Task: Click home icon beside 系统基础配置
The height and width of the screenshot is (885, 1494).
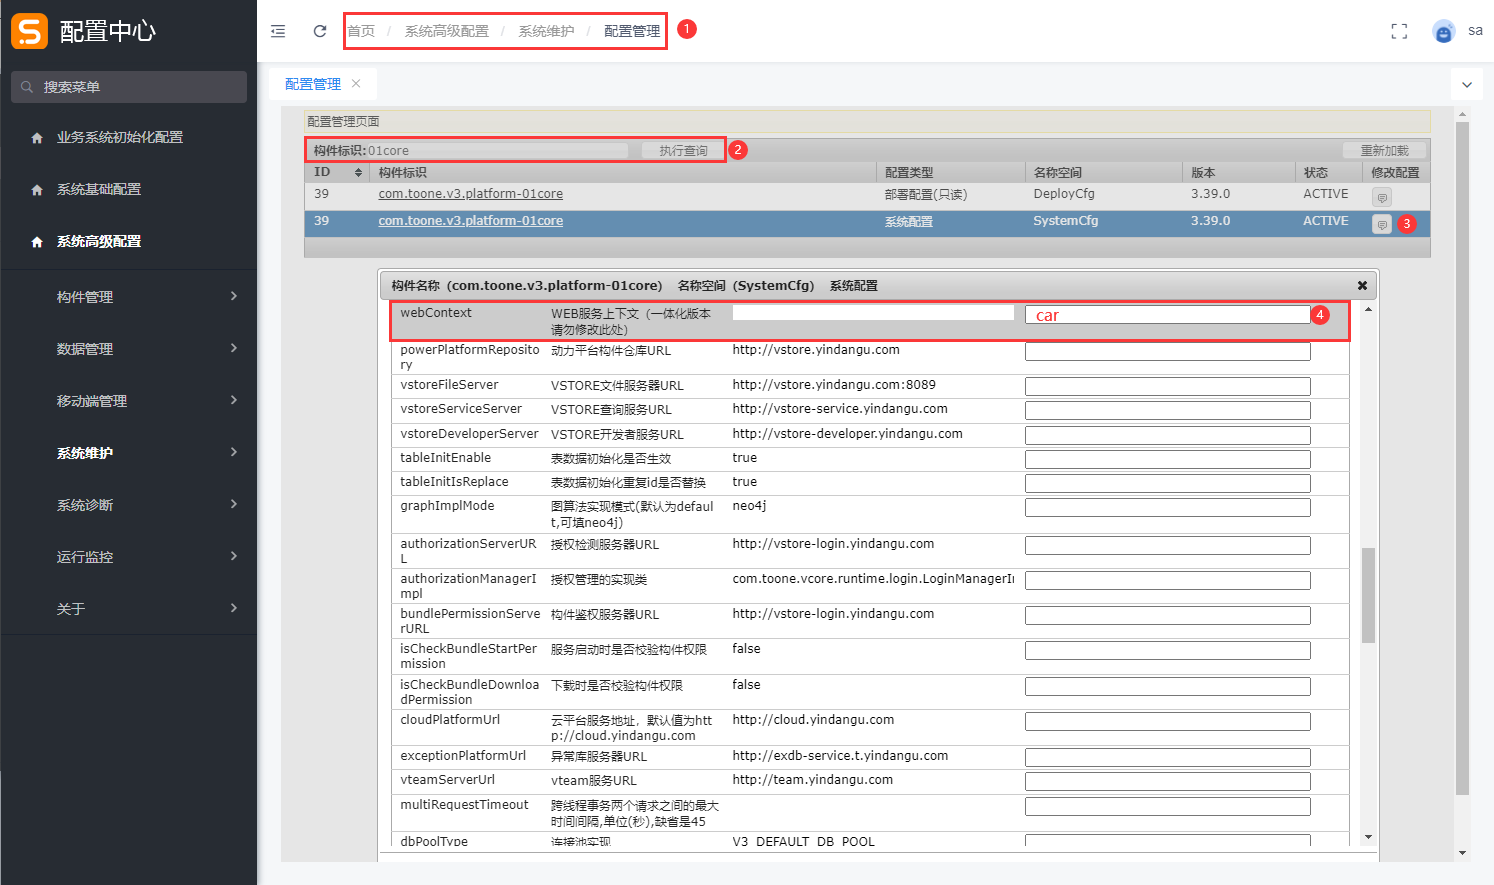Action: coord(37,190)
